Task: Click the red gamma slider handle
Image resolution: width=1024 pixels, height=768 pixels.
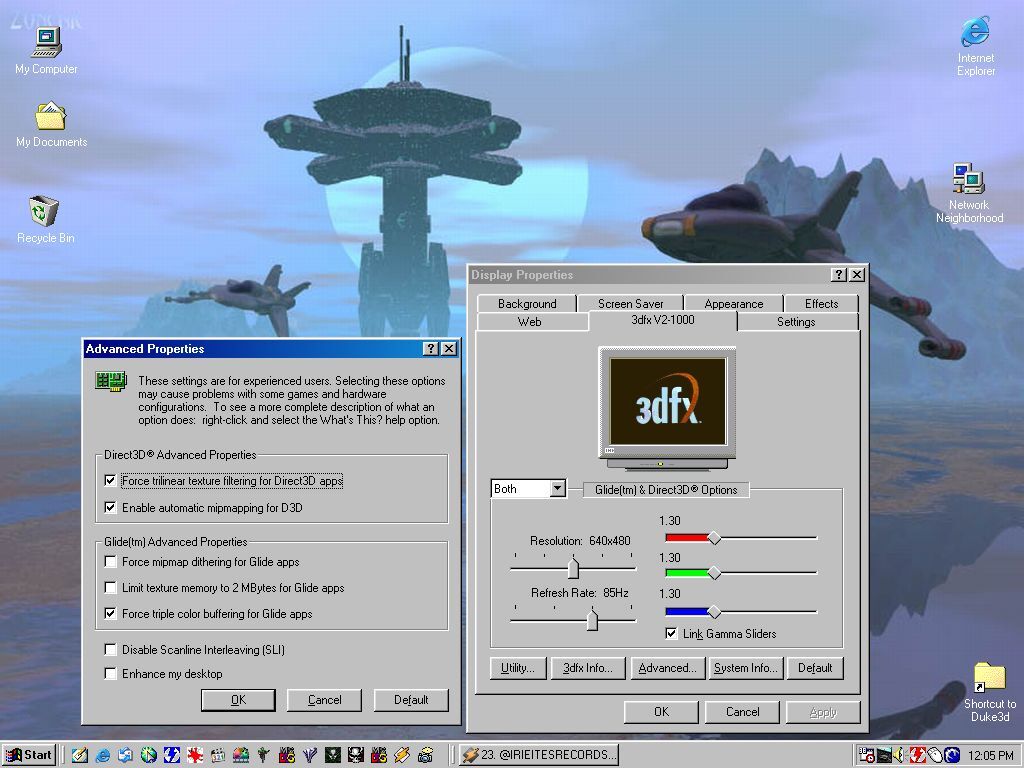Action: tap(714, 538)
